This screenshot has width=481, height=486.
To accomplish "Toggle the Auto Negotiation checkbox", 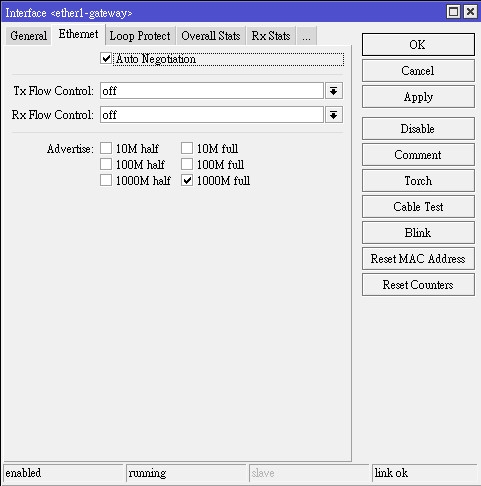I will tap(106, 59).
